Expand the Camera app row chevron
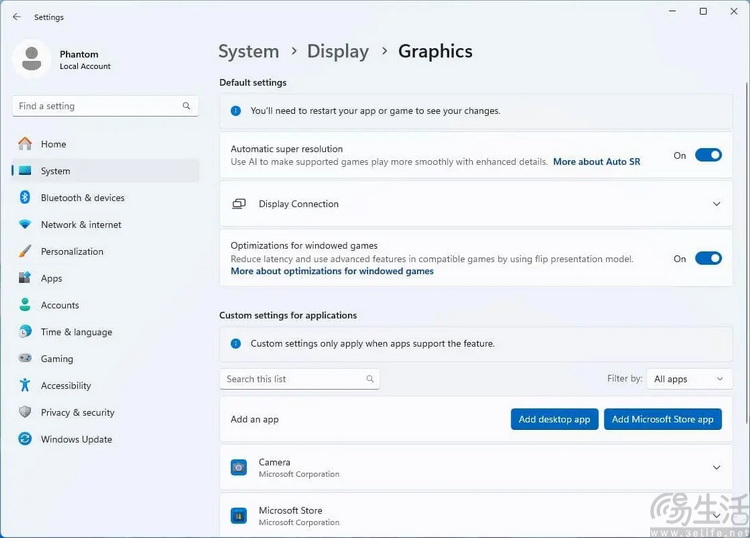 pos(717,467)
